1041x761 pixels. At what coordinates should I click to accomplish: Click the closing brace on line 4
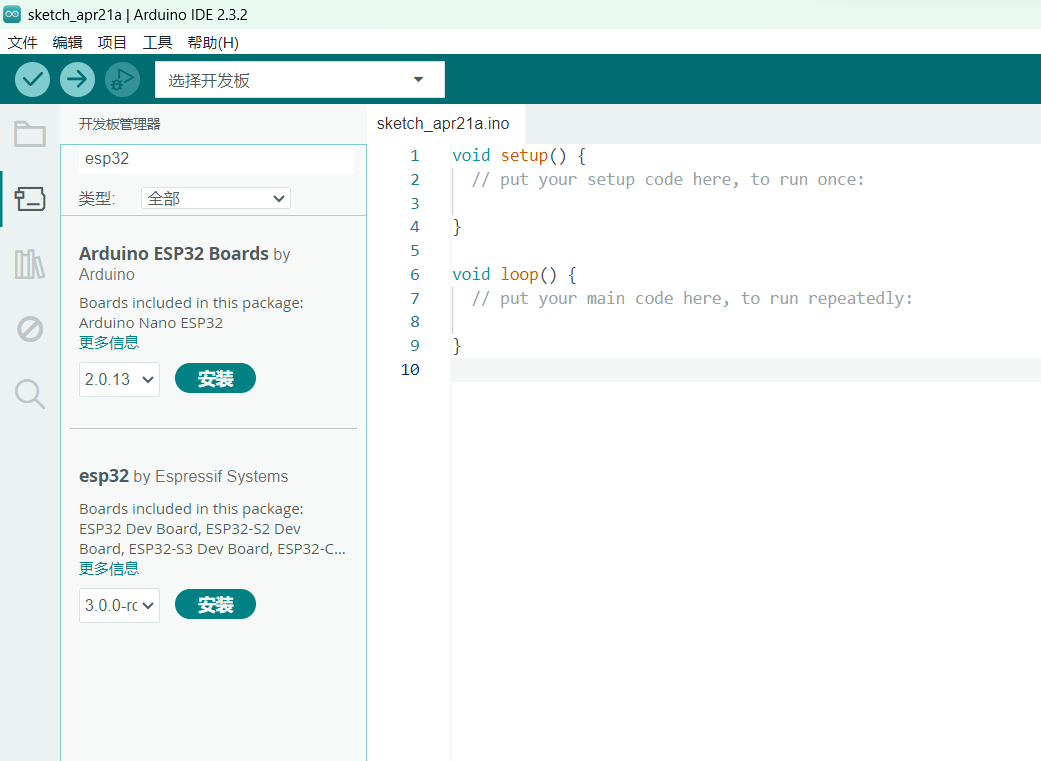tap(457, 227)
